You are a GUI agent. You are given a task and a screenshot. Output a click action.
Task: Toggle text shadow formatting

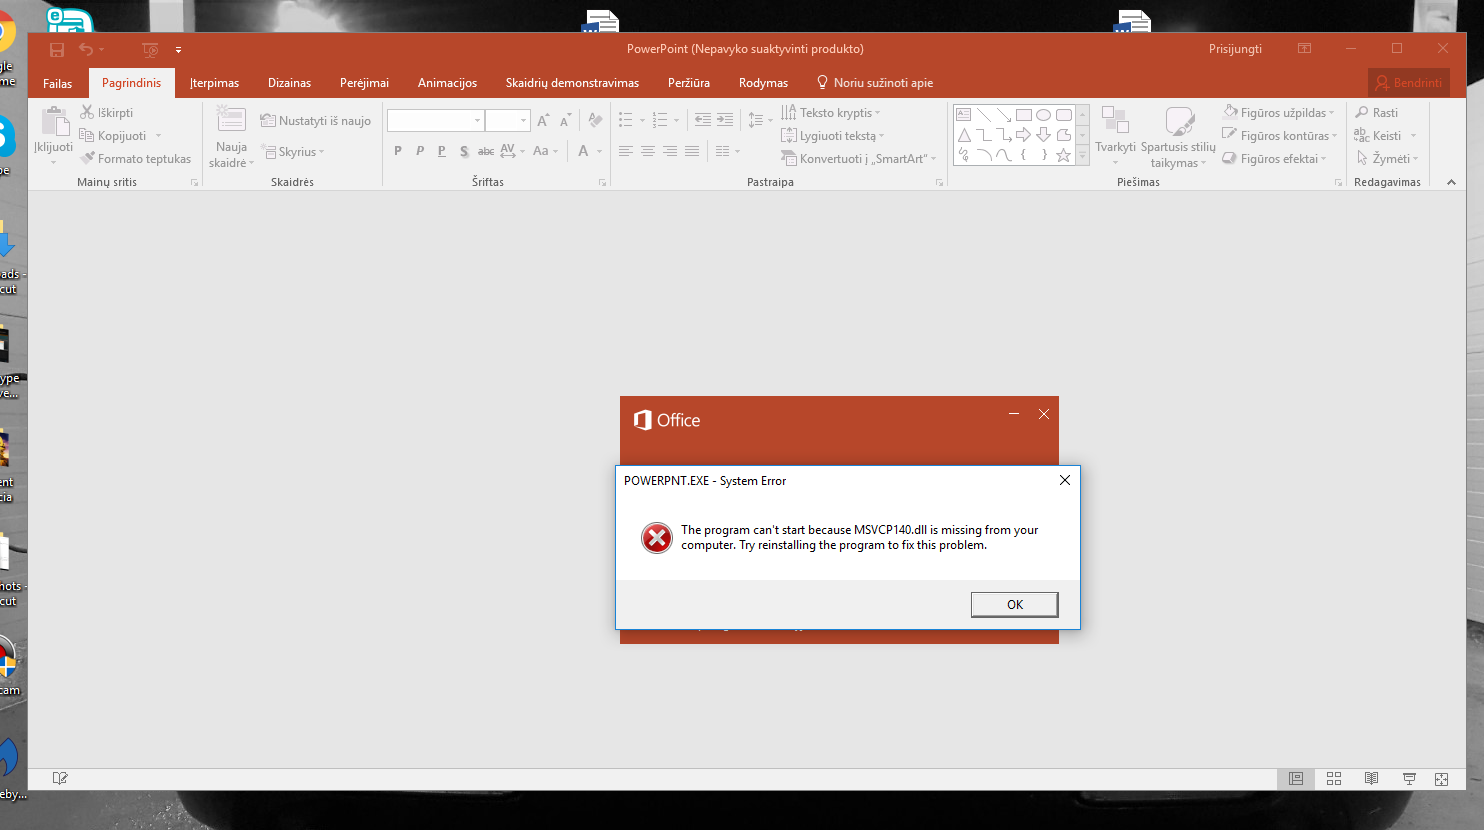tap(464, 151)
